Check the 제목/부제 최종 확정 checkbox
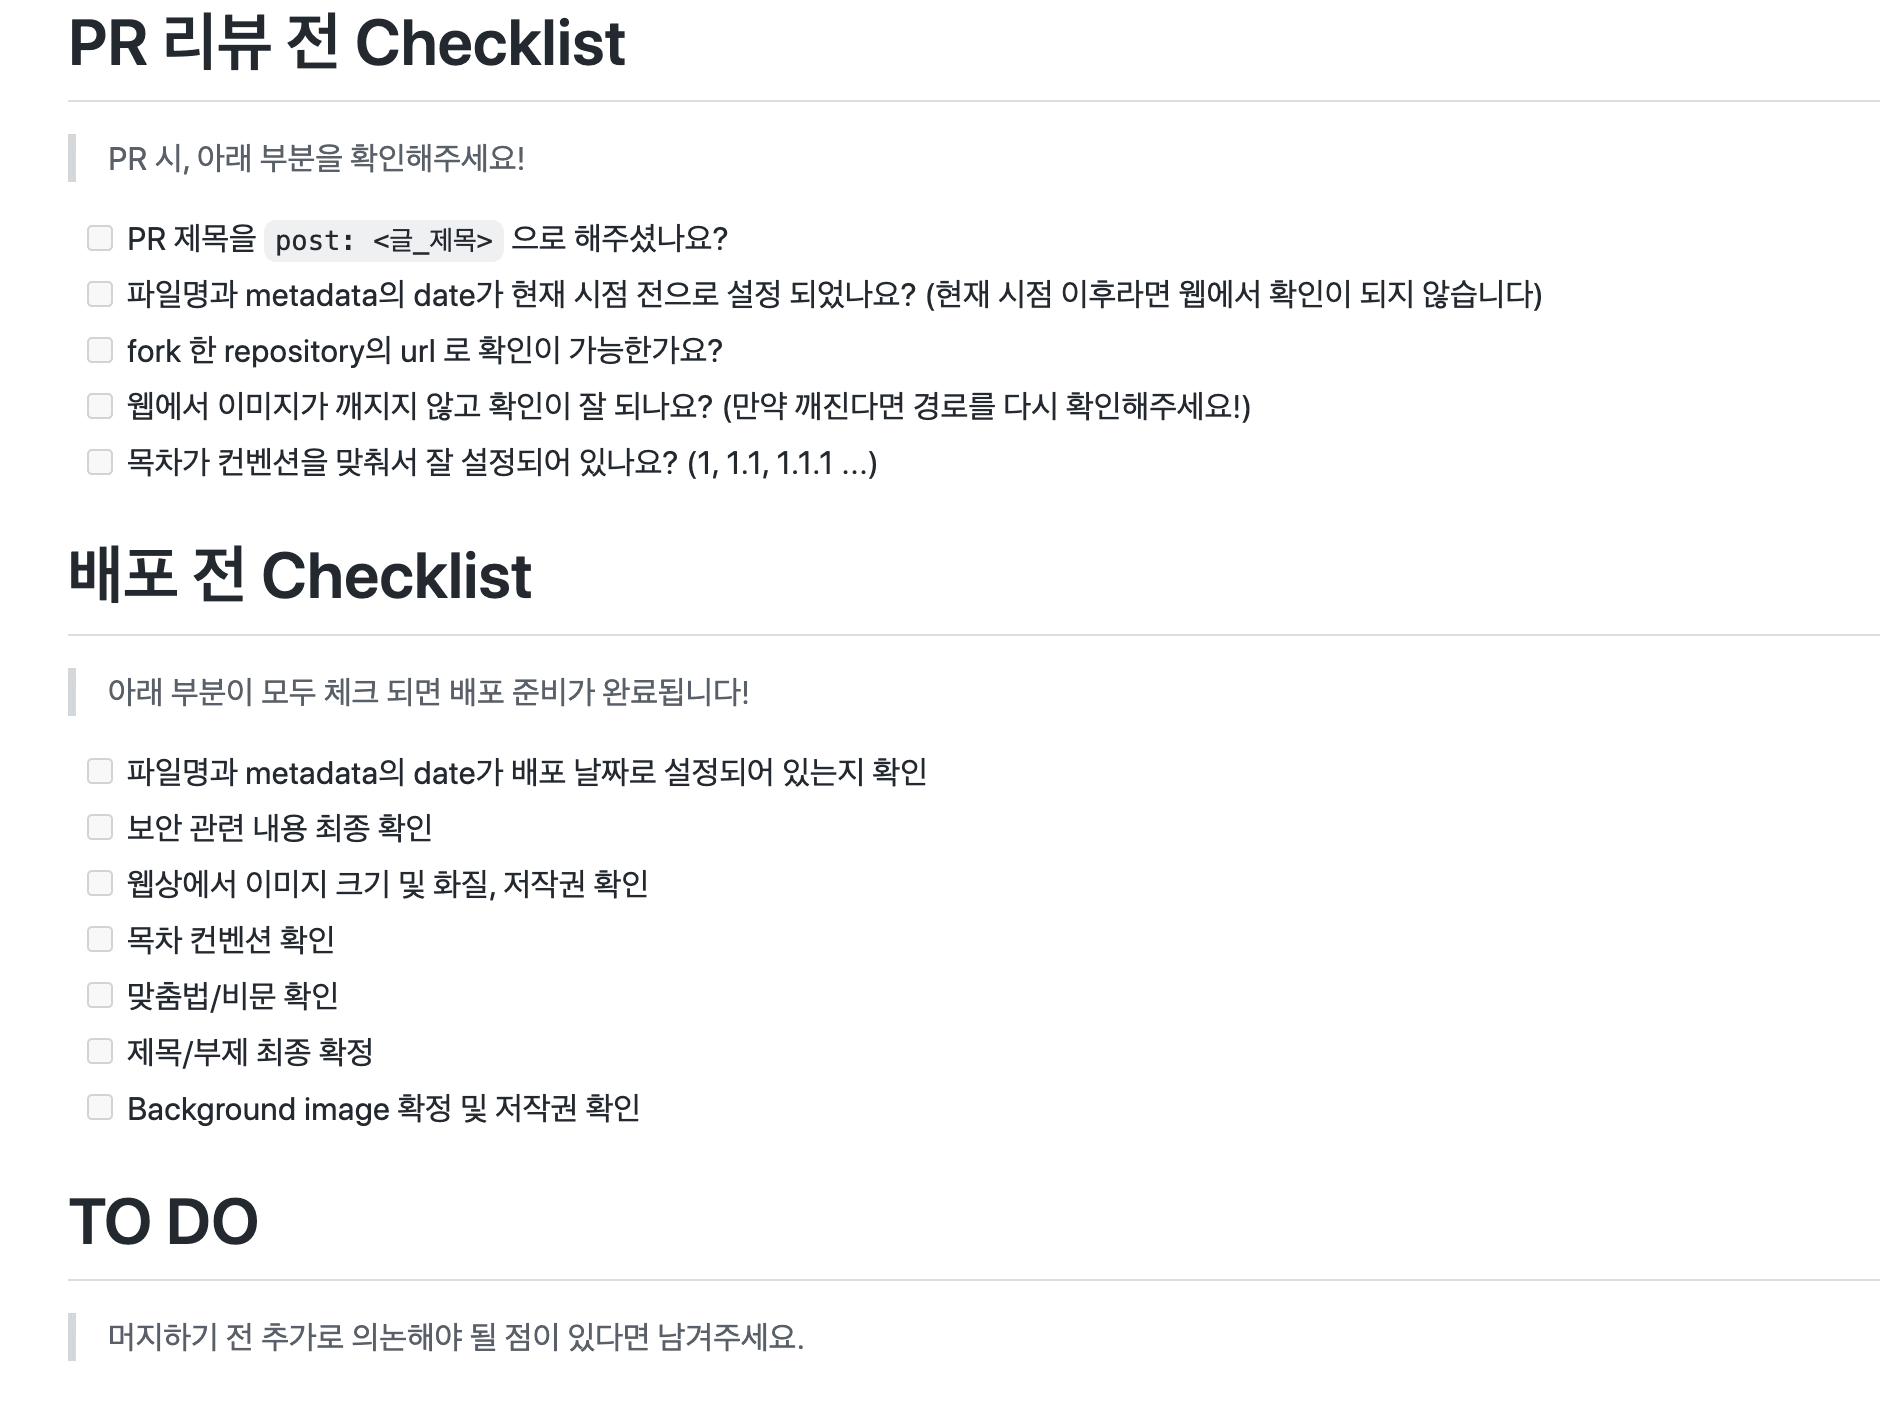Screen dimensions: 1880x1406 click(100, 1051)
